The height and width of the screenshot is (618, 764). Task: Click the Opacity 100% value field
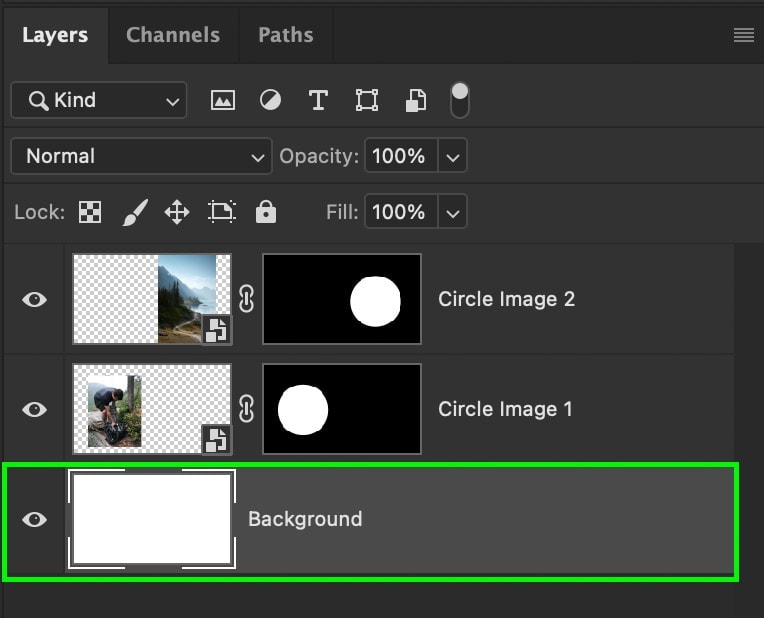point(401,156)
